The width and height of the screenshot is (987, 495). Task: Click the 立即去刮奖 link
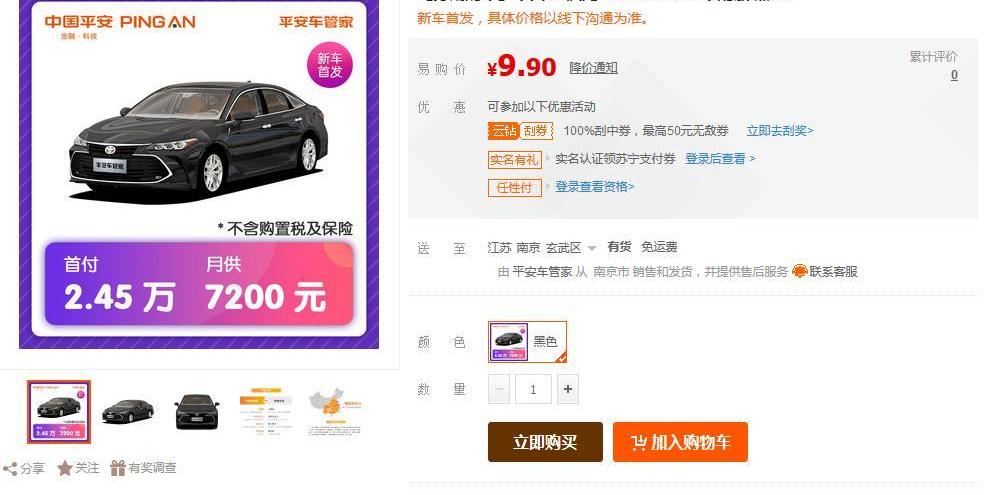pyautogui.click(x=779, y=131)
